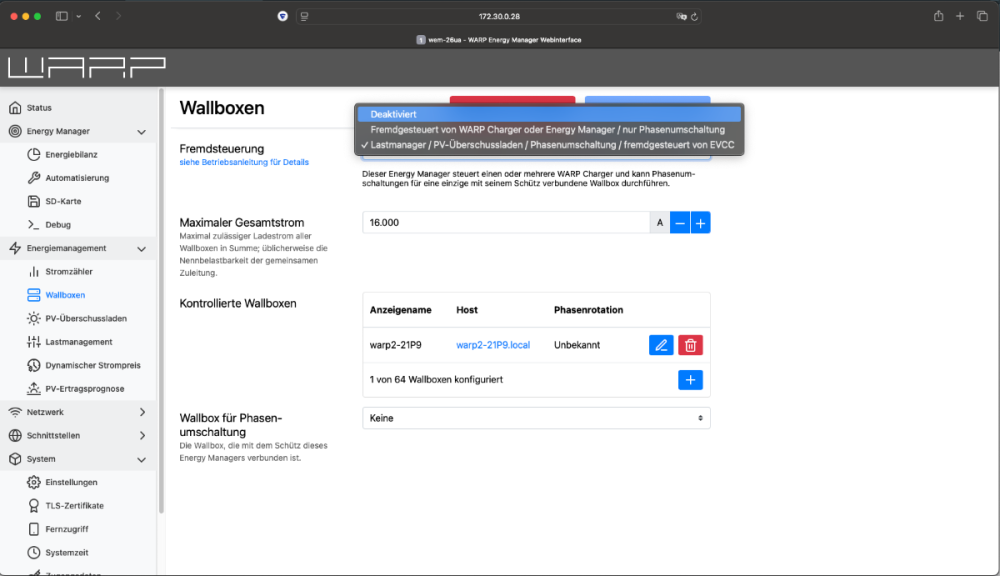Open the Wallbox für Phasenumschaltung dropdown

point(536,418)
